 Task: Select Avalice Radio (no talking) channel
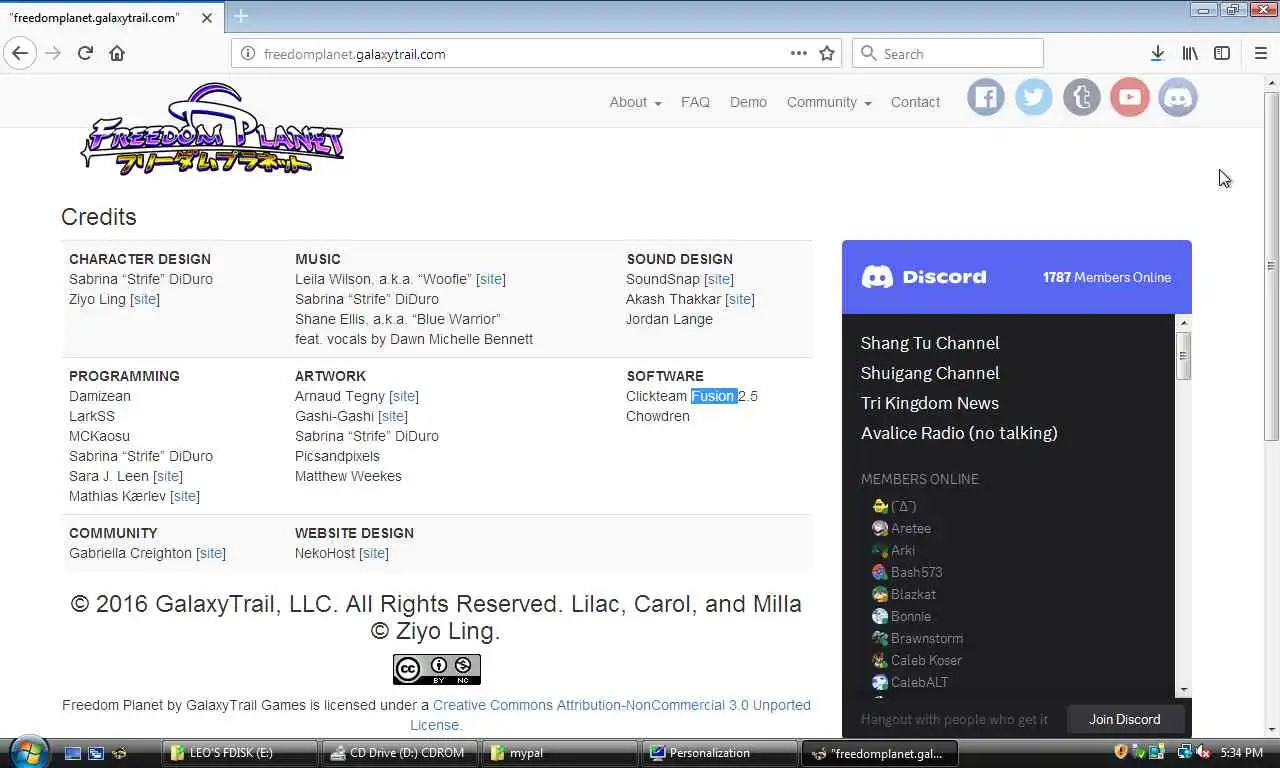pos(959,433)
